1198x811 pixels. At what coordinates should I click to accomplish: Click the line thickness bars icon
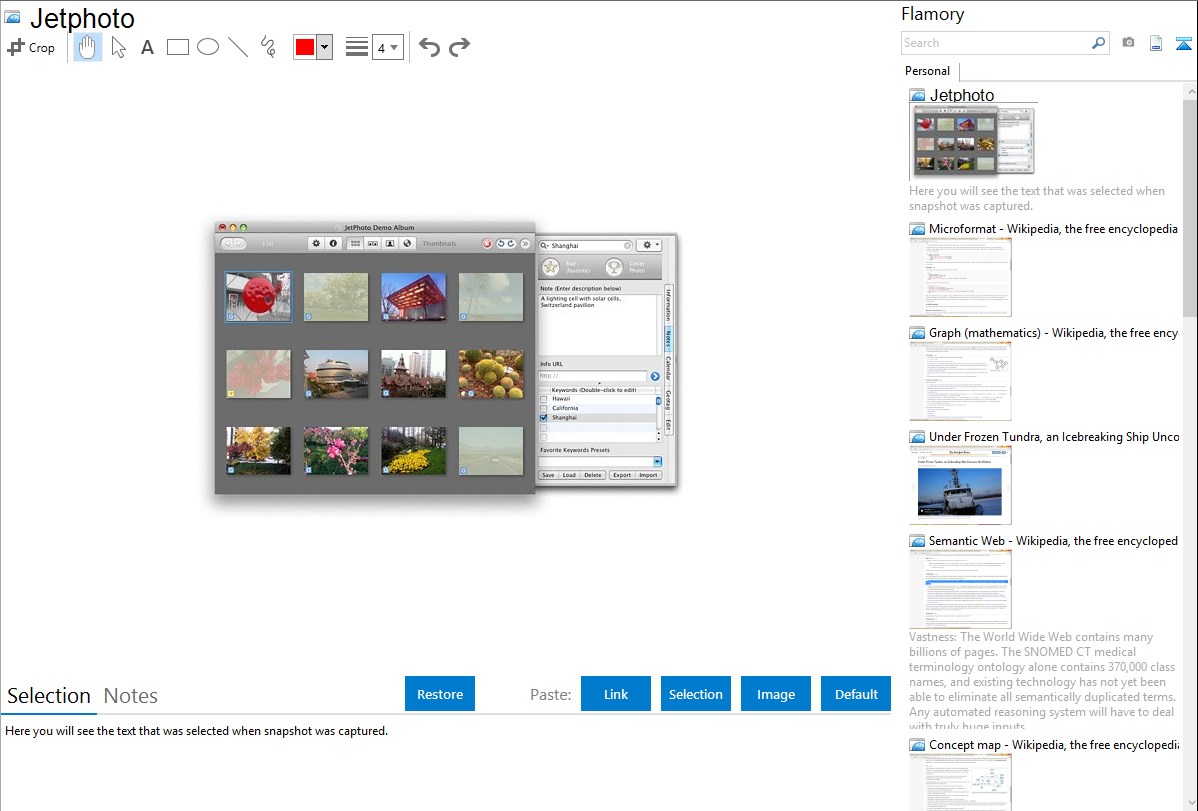coord(356,47)
